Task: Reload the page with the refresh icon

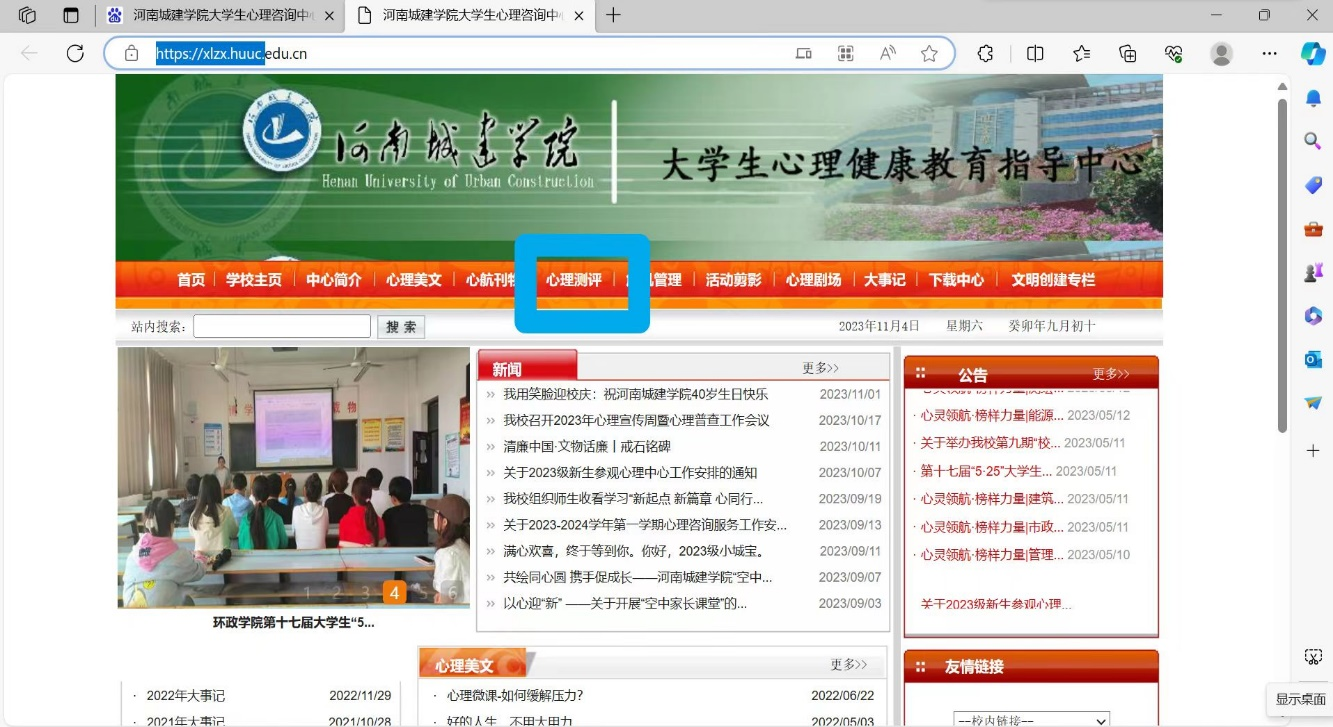Action: (x=75, y=54)
